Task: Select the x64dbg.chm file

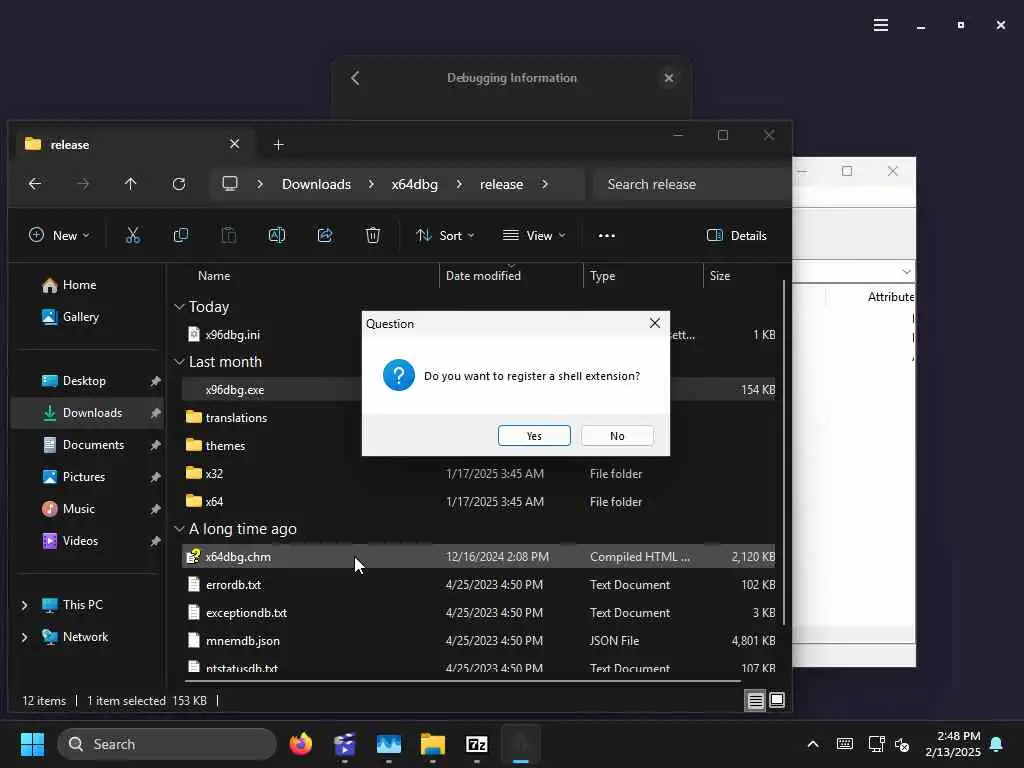Action: 478,556
